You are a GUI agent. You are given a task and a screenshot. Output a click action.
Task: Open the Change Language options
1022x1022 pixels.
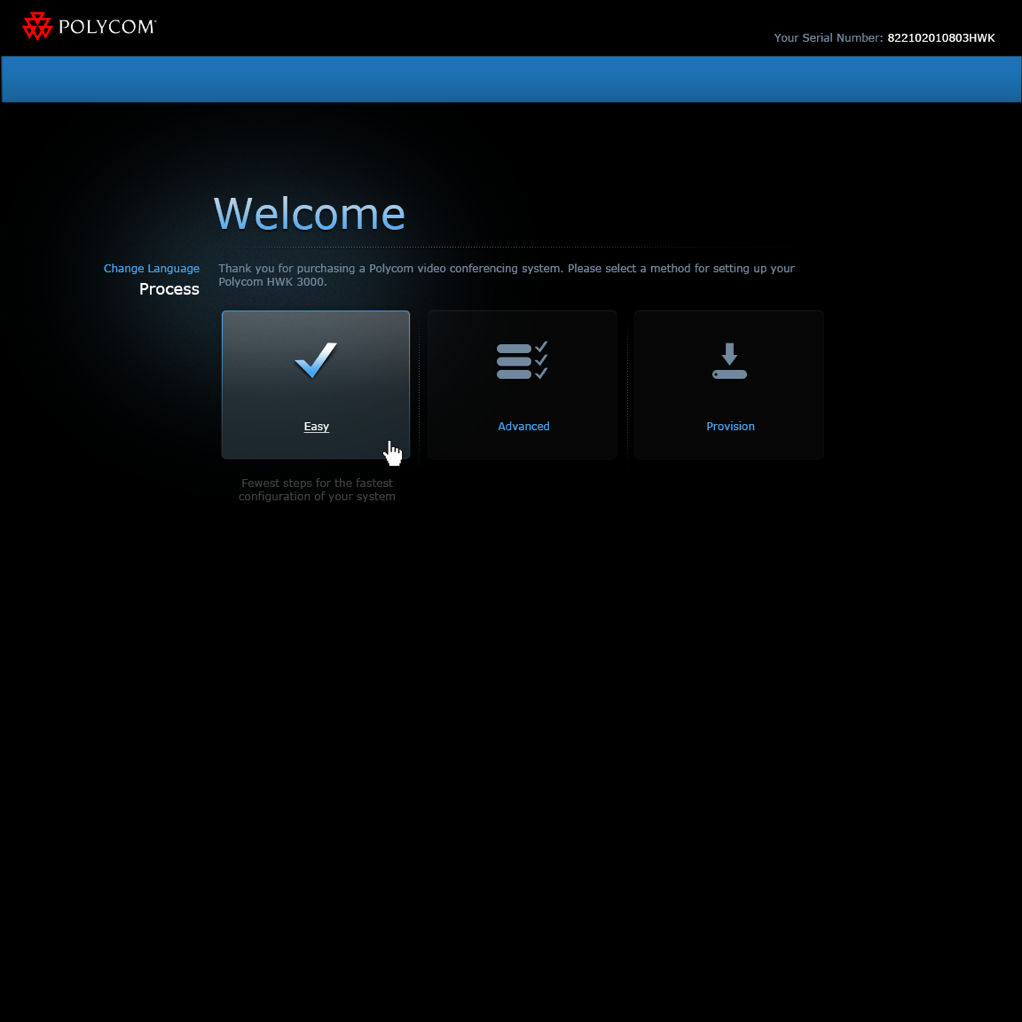point(151,268)
